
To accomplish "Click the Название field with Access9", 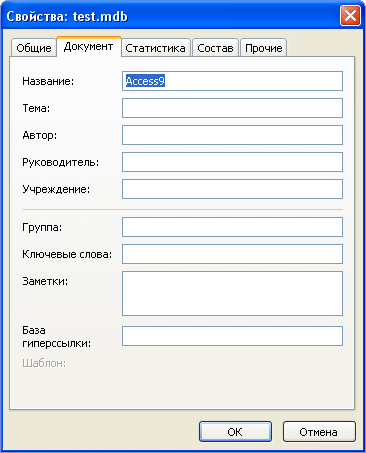I will pyautogui.click(x=232, y=81).
